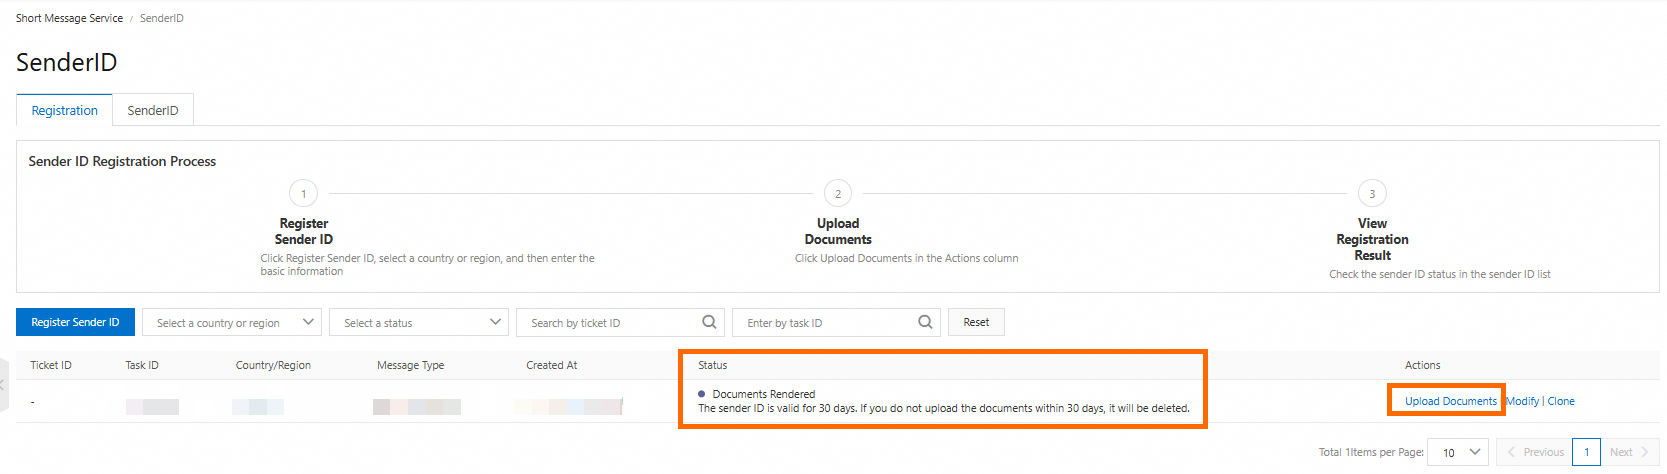Expand the collapsed side panel handle
The image size is (1667, 474).
point(4,384)
